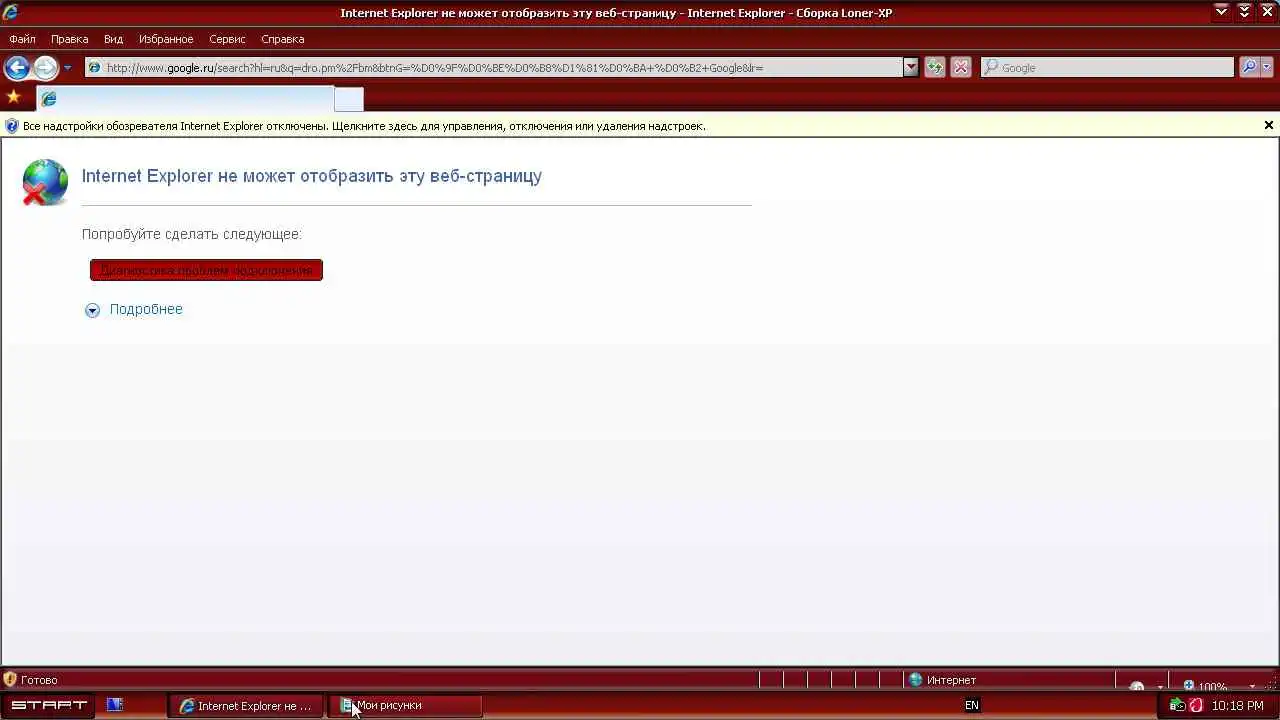Click the search magnifier button

click(1249, 68)
